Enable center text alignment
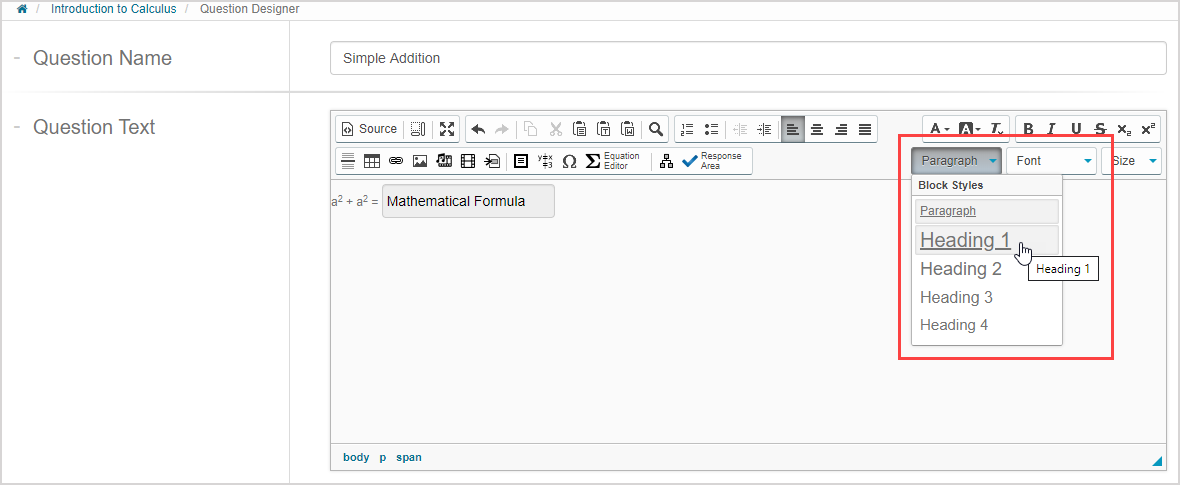Viewport: 1180px width, 485px height. (817, 129)
